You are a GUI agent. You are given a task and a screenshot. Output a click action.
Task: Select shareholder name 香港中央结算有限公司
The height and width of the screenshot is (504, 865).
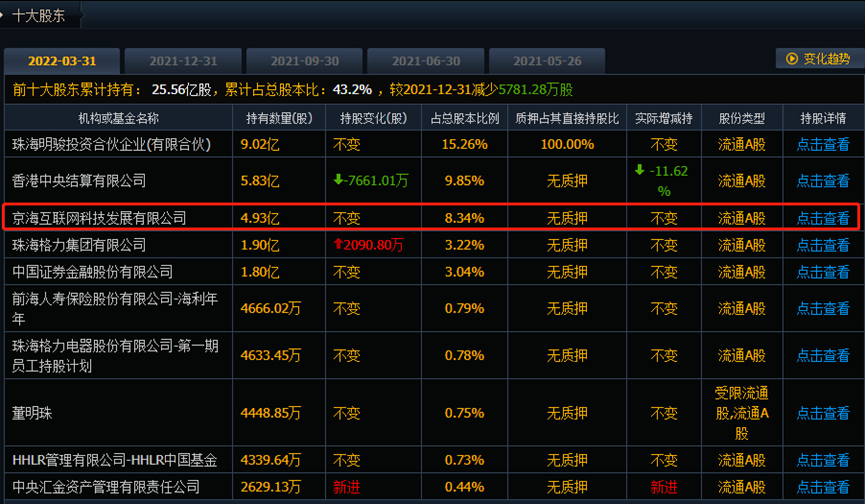[79, 181]
